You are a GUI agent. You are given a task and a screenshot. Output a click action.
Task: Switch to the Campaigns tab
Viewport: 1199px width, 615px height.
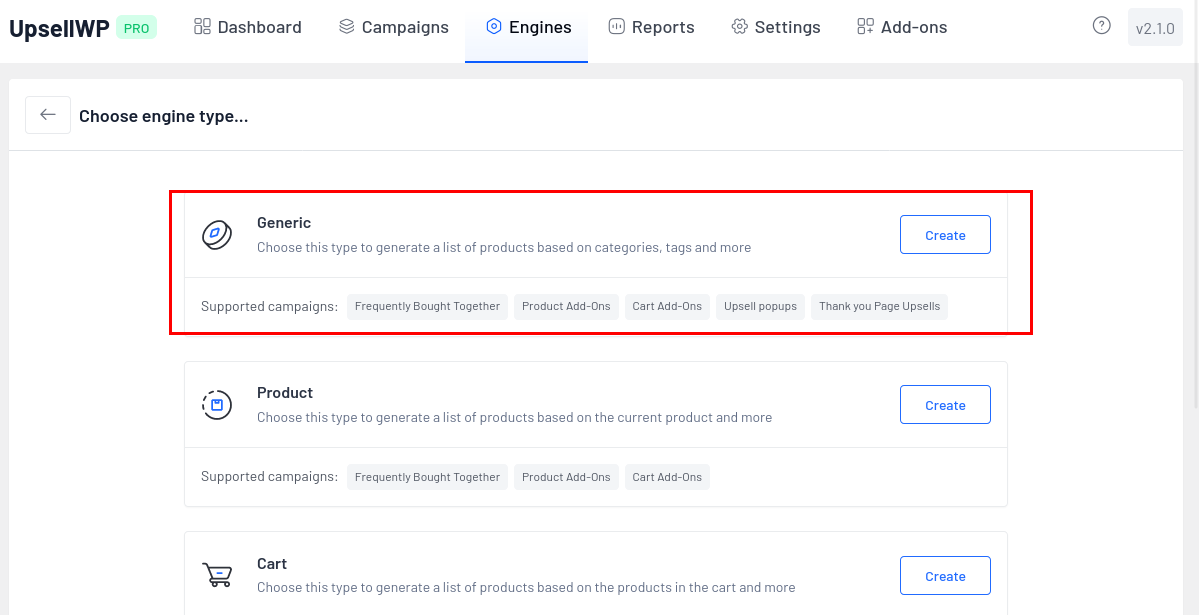(x=393, y=27)
